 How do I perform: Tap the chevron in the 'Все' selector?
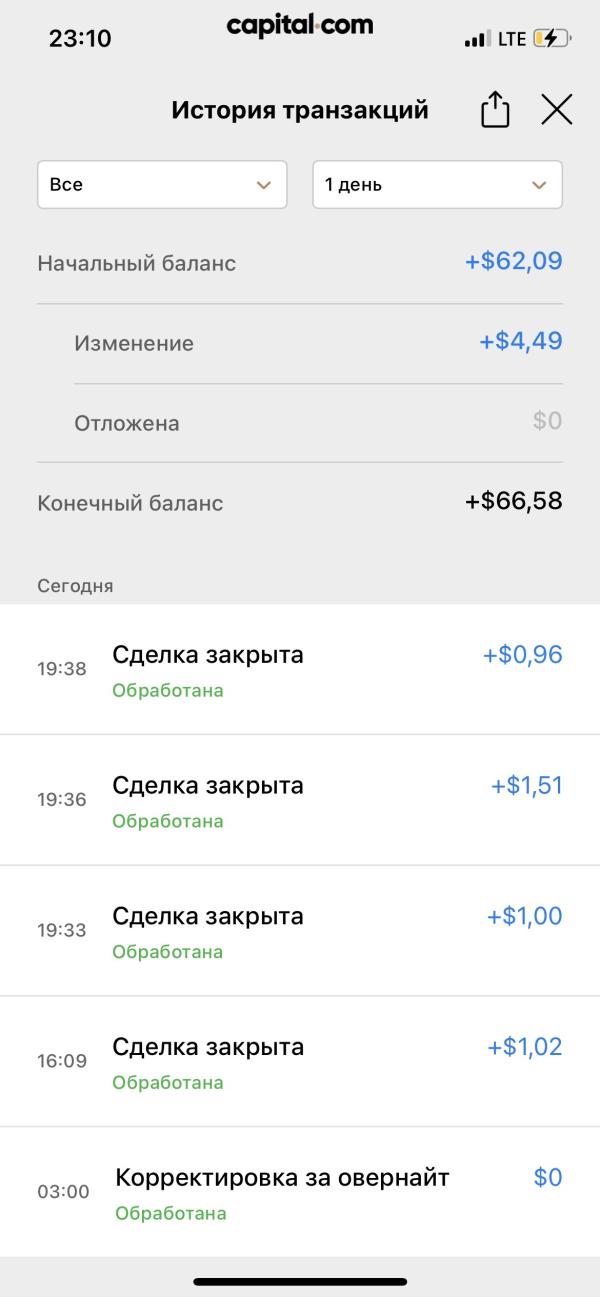coord(264,185)
